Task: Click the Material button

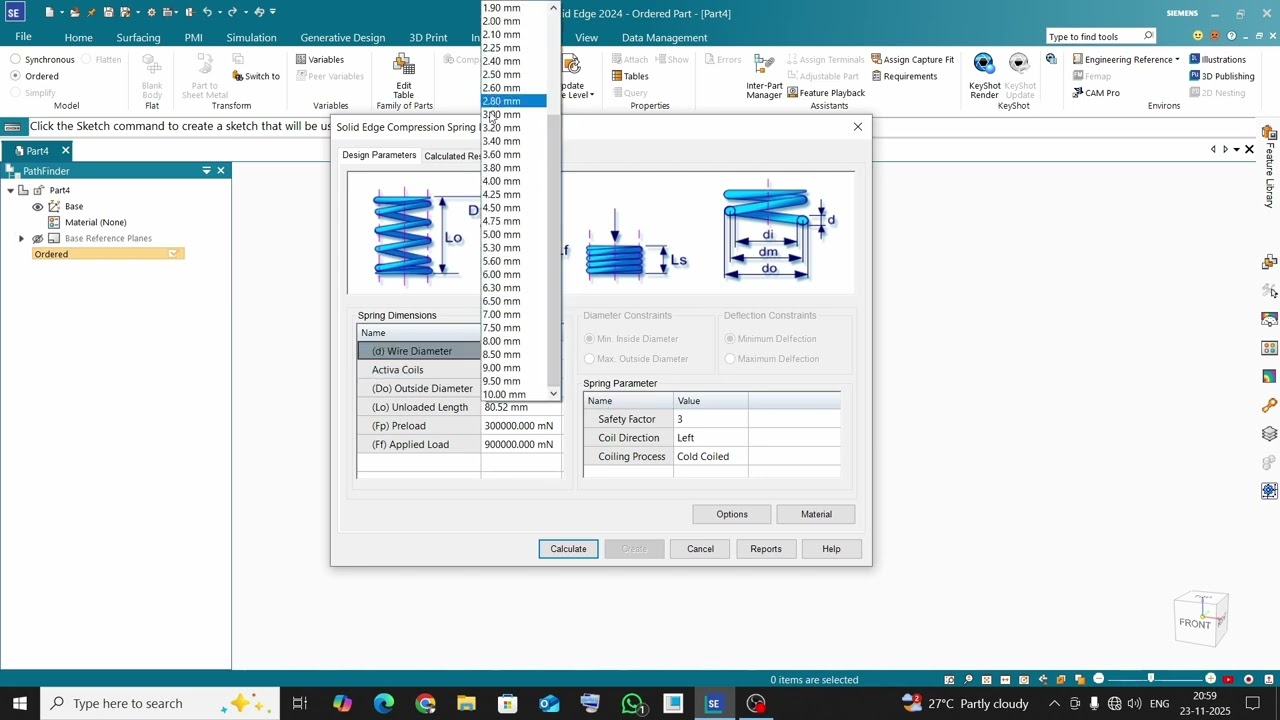Action: (x=816, y=514)
